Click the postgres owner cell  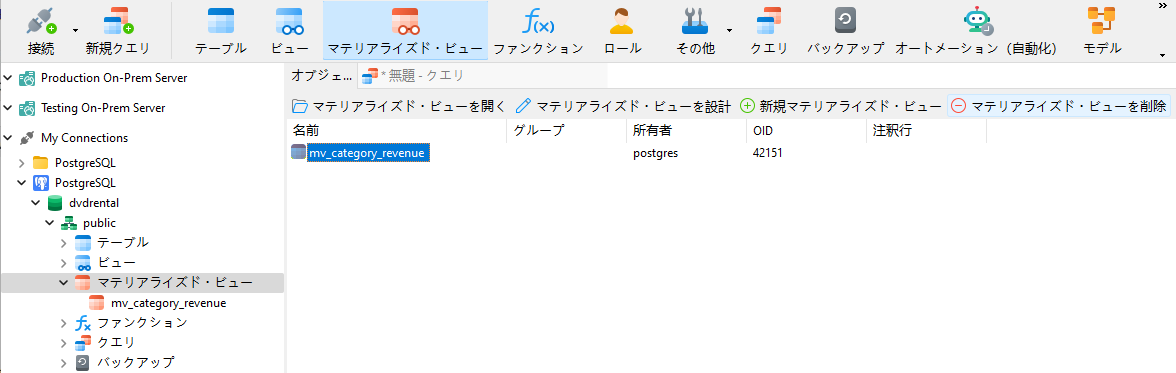click(656, 153)
